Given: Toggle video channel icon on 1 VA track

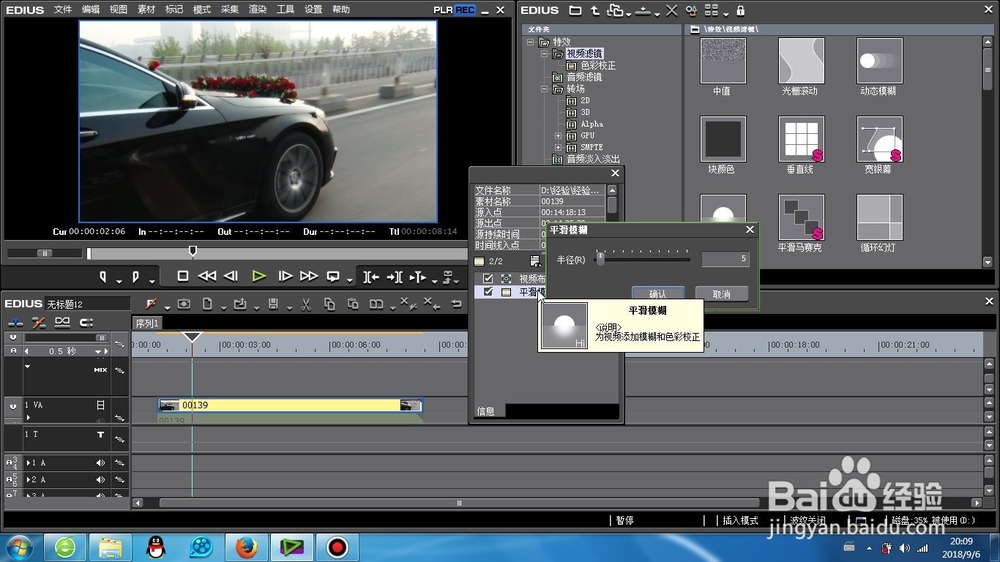Looking at the screenshot, I should (100, 405).
